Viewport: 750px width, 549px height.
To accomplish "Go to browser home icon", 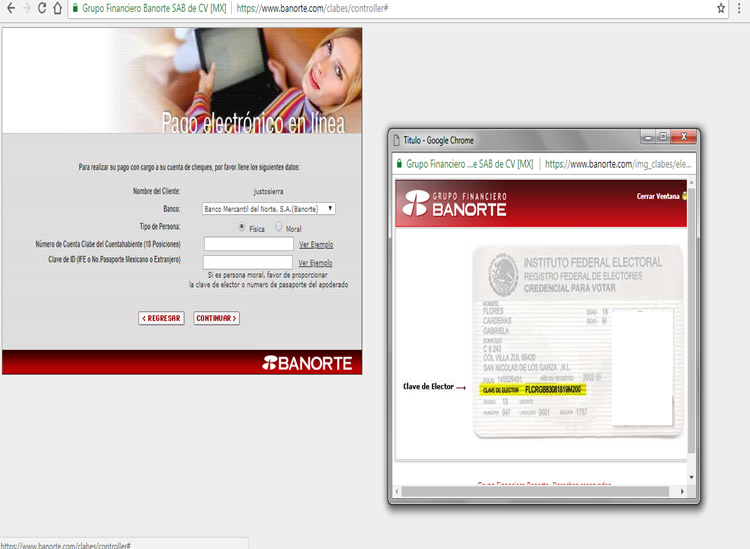I will click(57, 8).
